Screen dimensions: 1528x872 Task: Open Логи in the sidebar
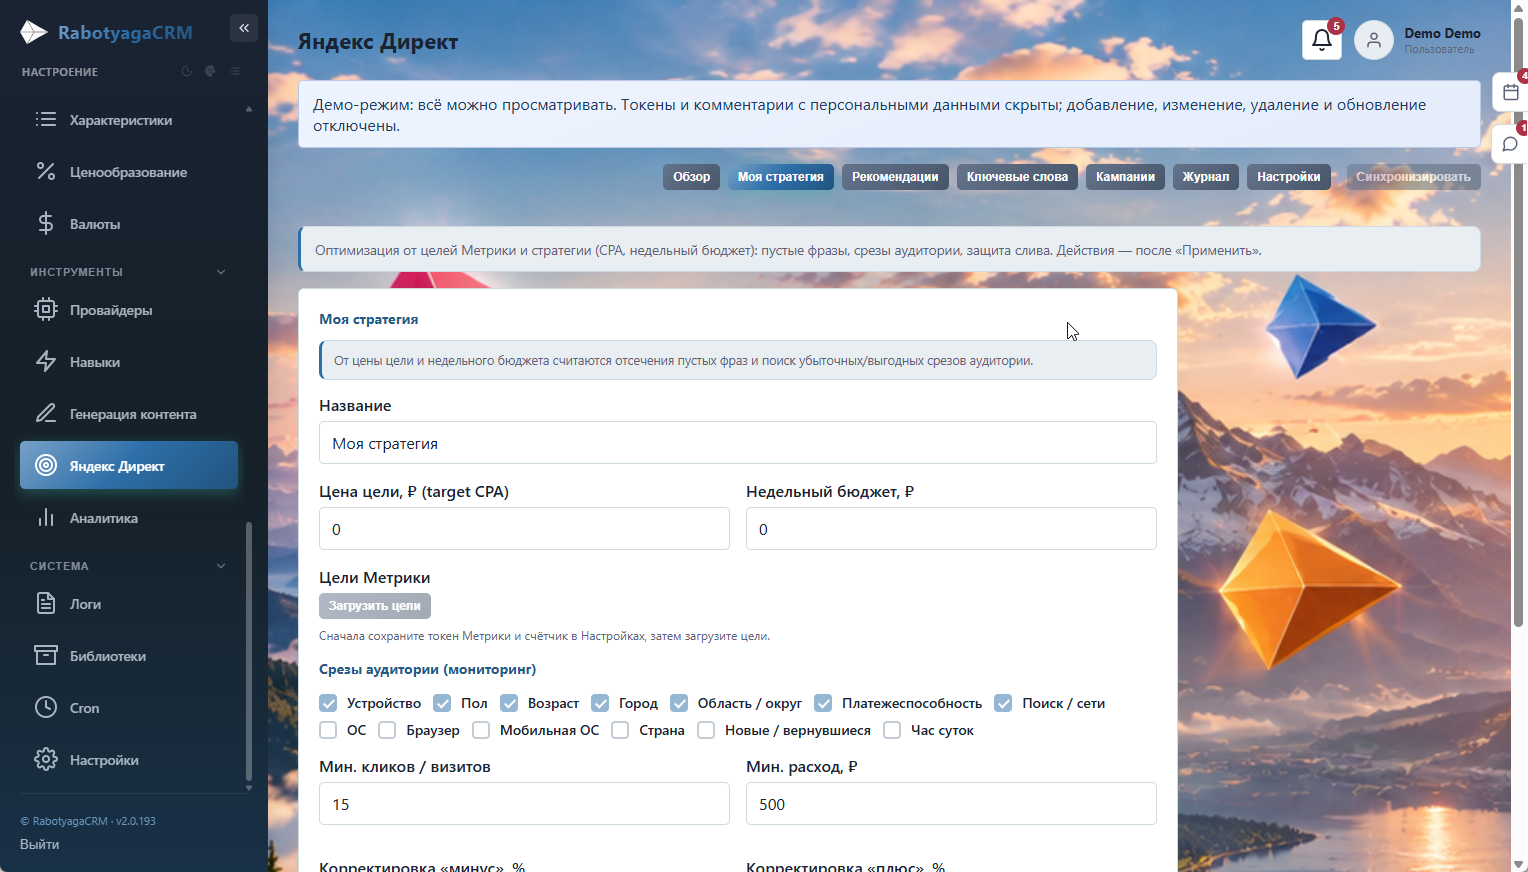(129, 604)
